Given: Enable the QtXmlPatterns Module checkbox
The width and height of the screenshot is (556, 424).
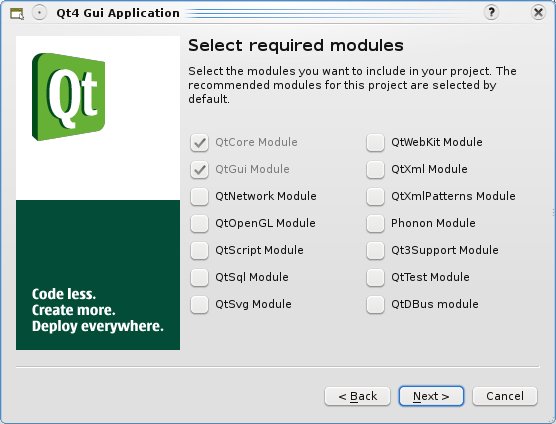Looking at the screenshot, I should (375, 196).
